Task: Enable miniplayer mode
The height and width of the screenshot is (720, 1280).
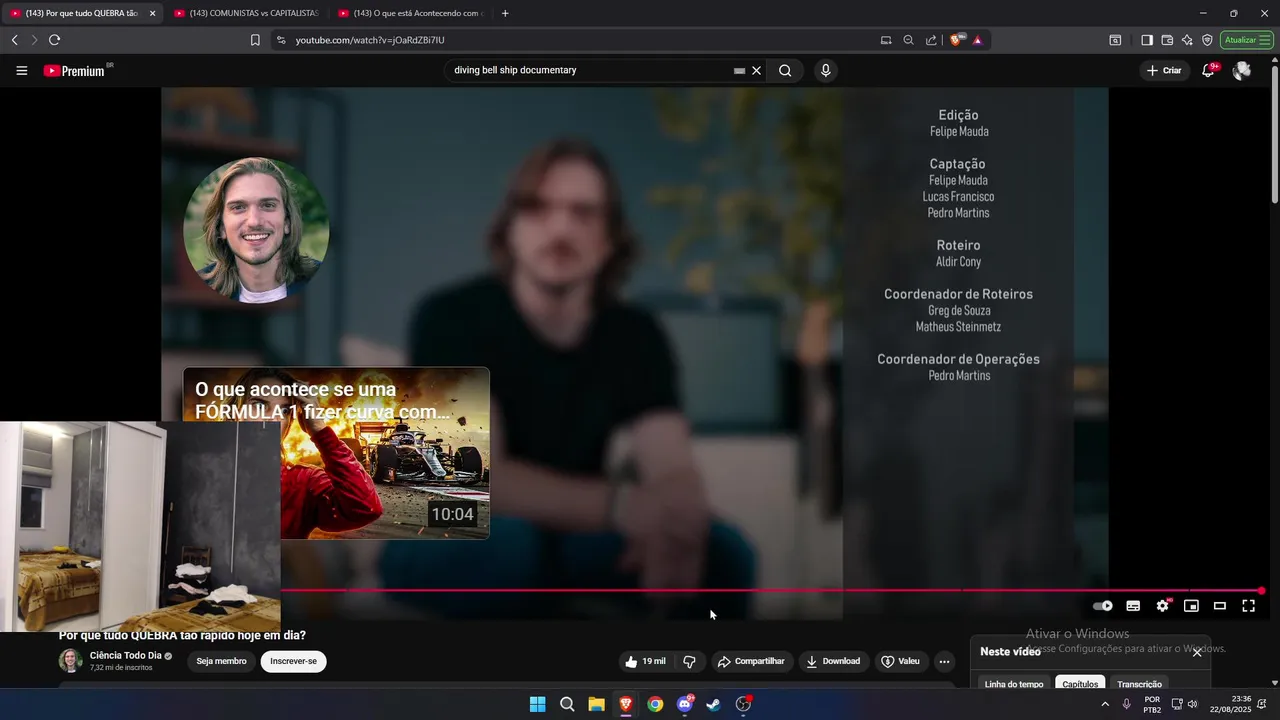Action: [1191, 606]
